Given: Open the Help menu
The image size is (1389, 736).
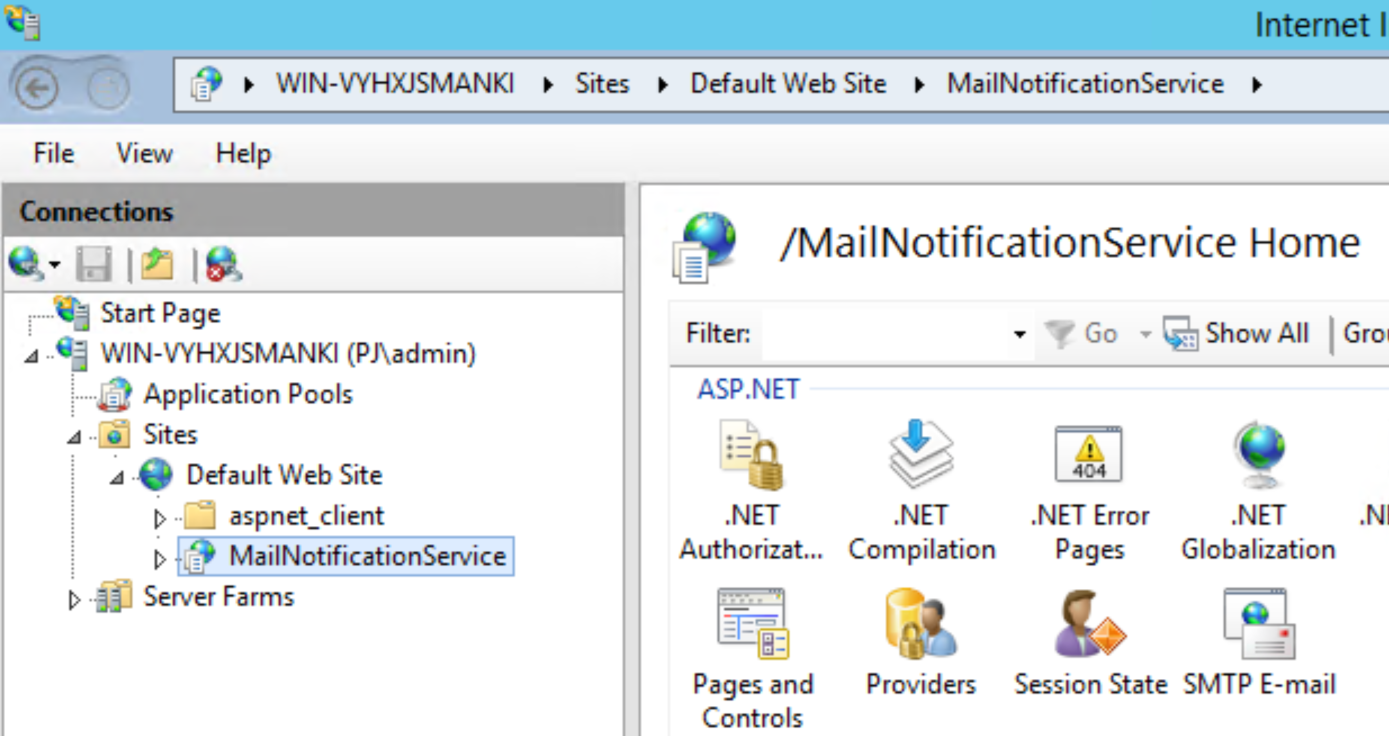Looking at the screenshot, I should tap(243, 153).
